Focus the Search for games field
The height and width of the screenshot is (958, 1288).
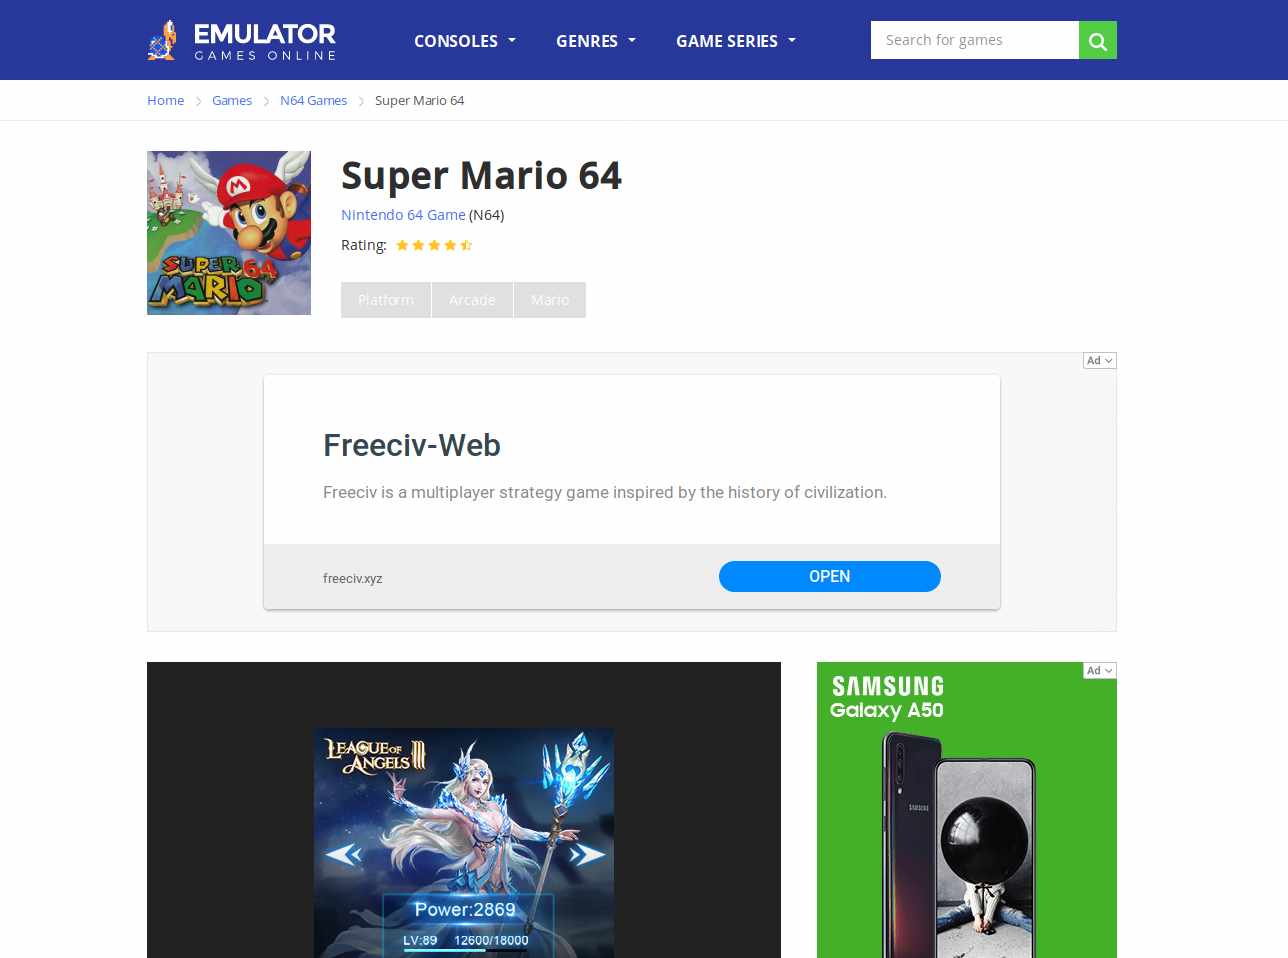coord(975,40)
